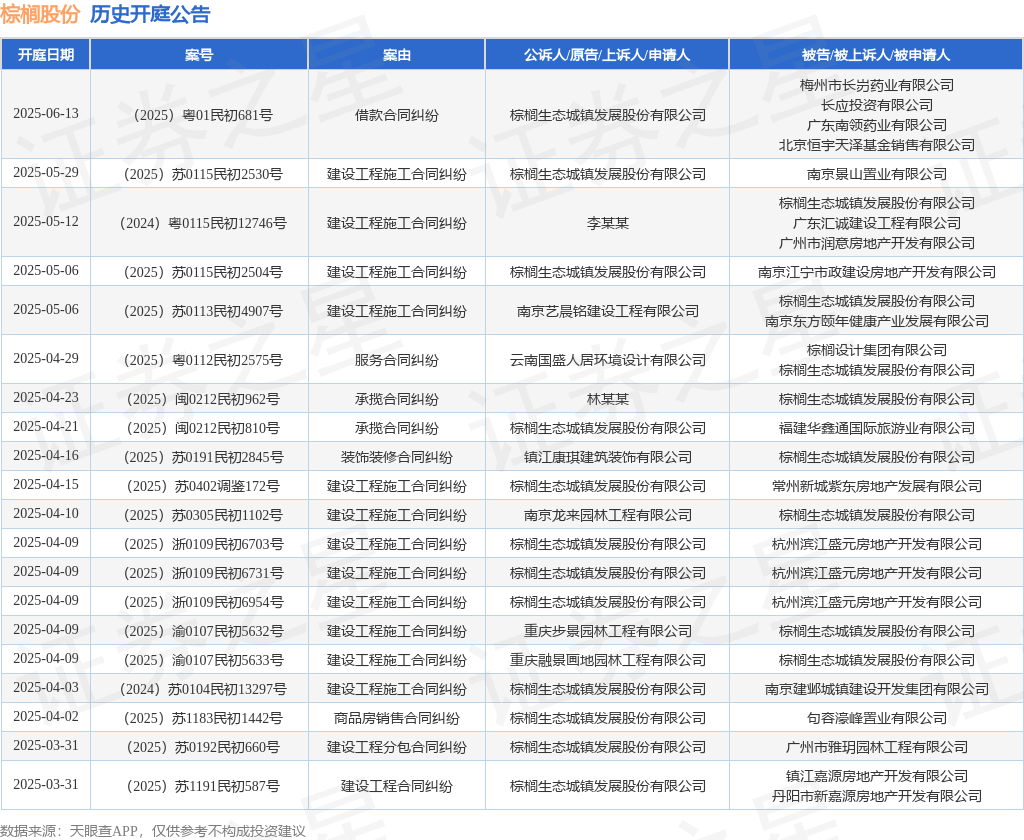1024x840 pixels.
Task: Click defendant 句容濠峰置业有限公司
Action: (876, 719)
